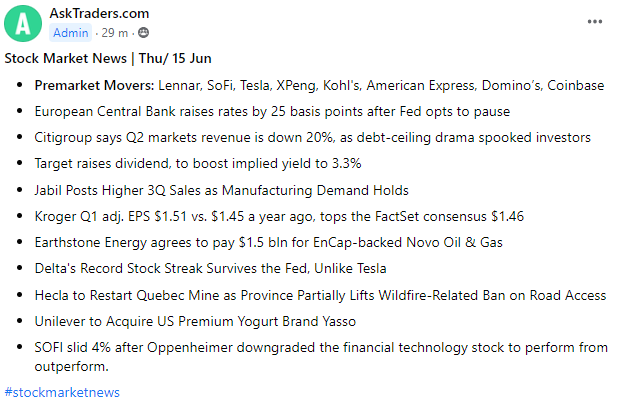Open the three-dot post options menu
The width and height of the screenshot is (623, 414).
click(x=595, y=21)
